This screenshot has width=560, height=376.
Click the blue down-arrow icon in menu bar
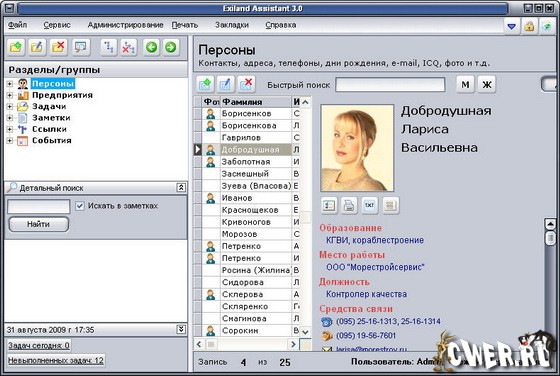coord(511,26)
